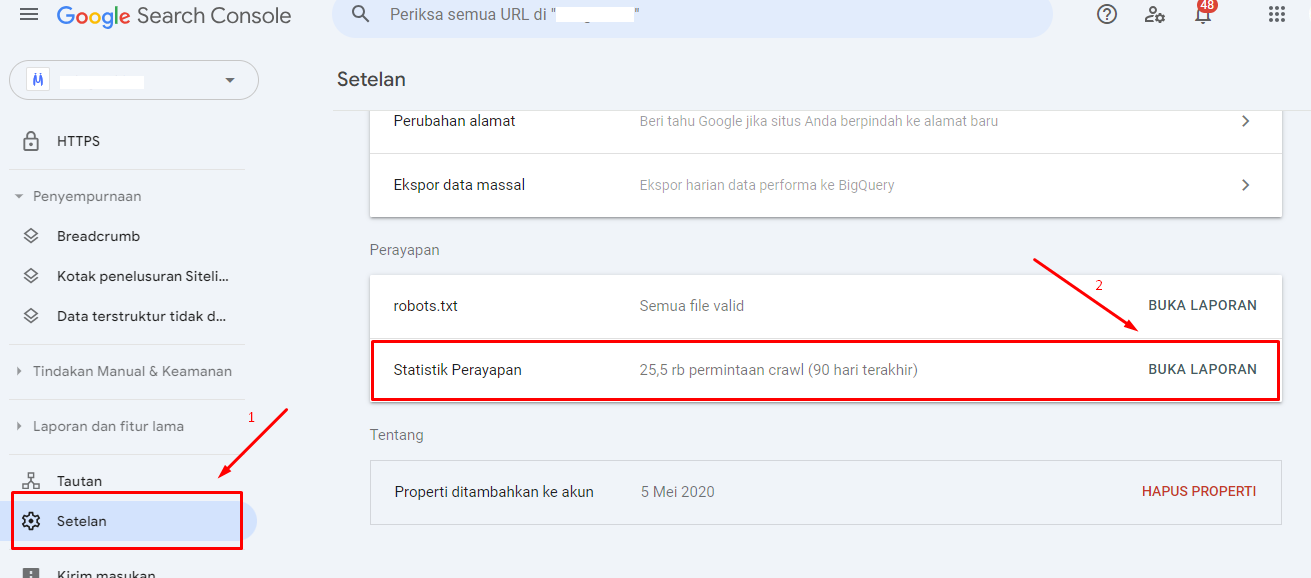Open Ekspor data massal chevron arrow
The image size is (1311, 578).
click(1246, 185)
